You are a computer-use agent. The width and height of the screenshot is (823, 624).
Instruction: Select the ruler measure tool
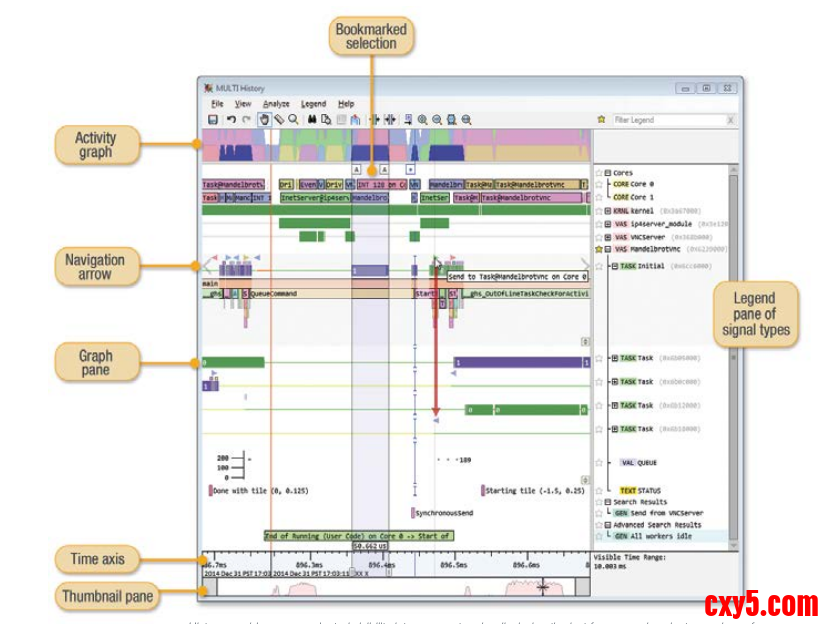tap(279, 120)
